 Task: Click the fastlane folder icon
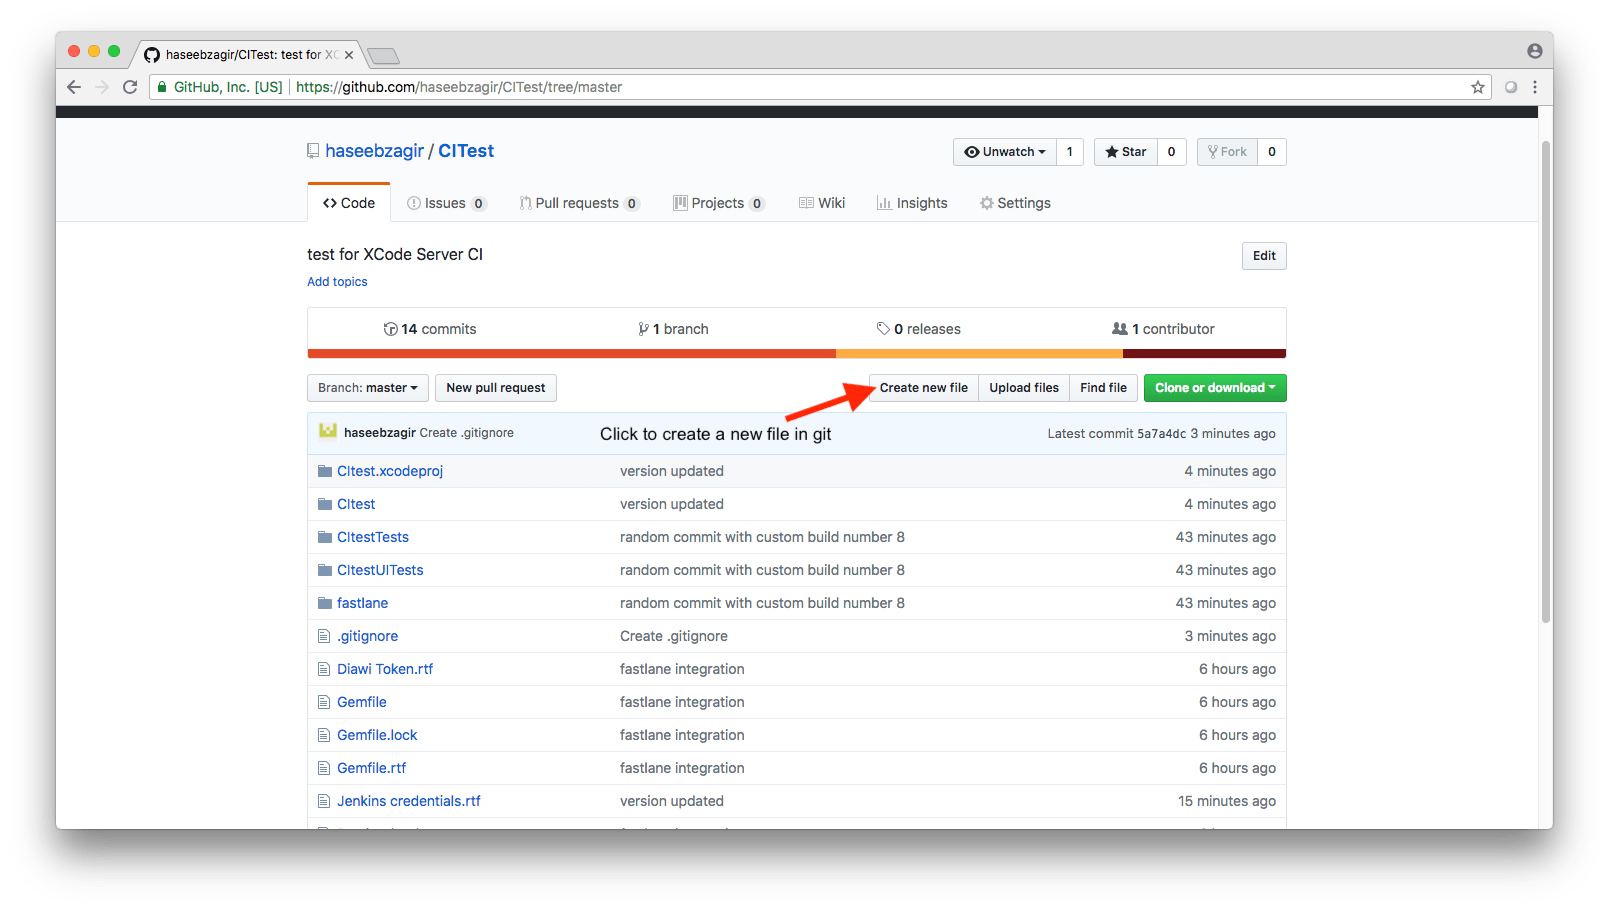point(324,602)
